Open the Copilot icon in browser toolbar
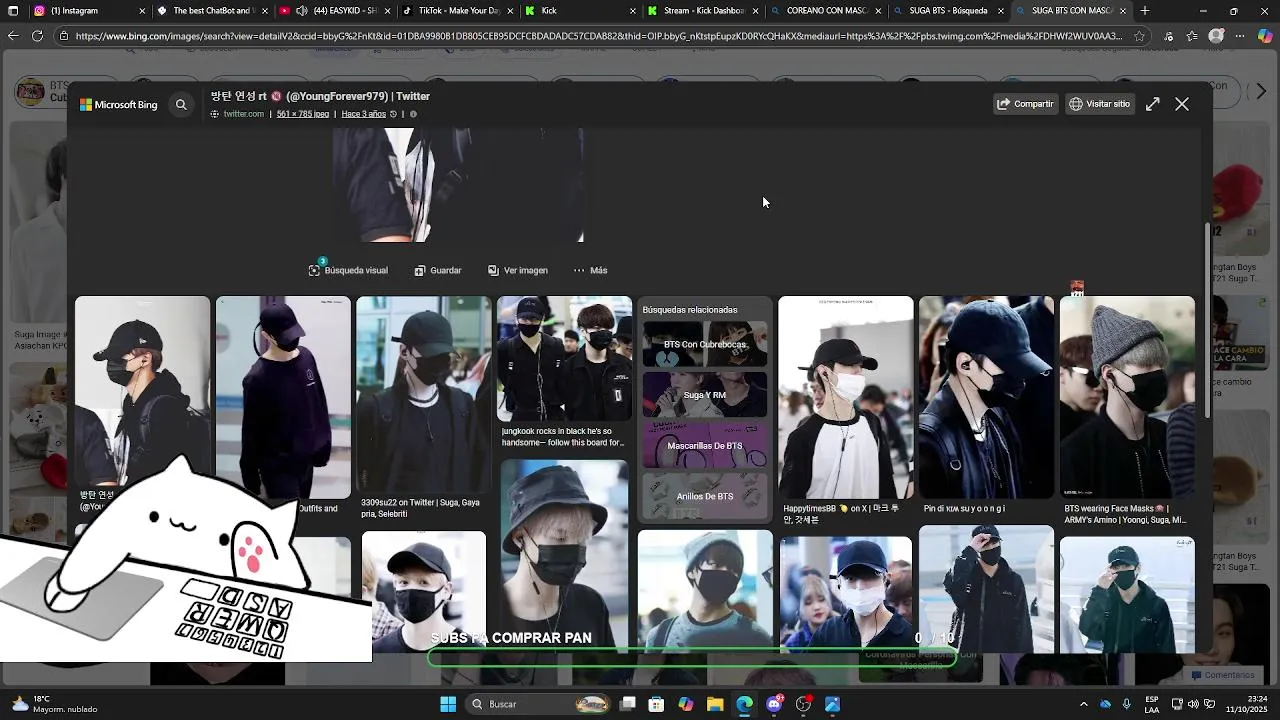Viewport: 1280px width, 720px height. [x=1266, y=36]
